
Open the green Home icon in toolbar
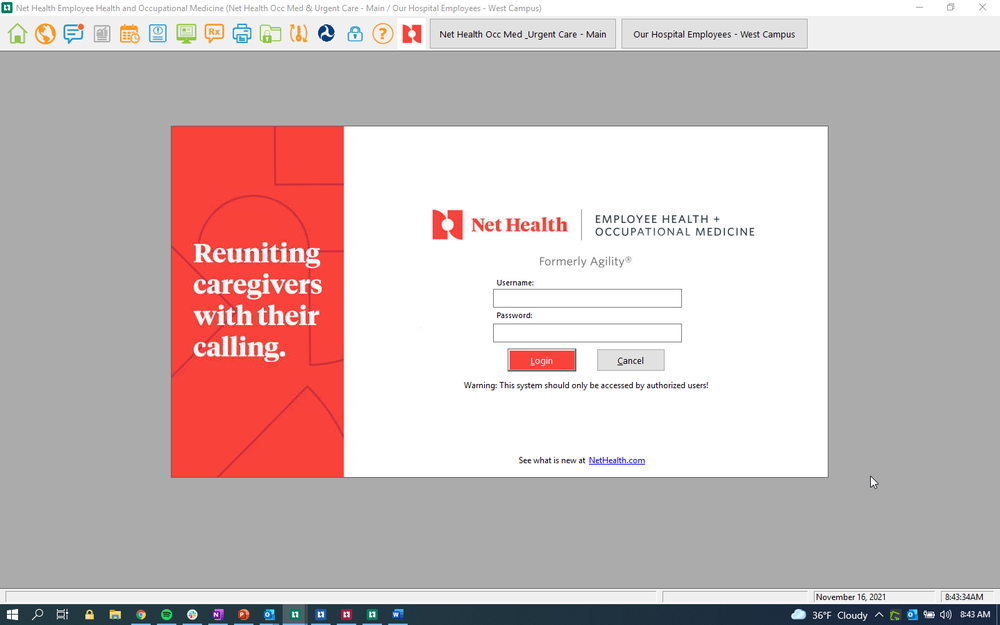(x=17, y=34)
